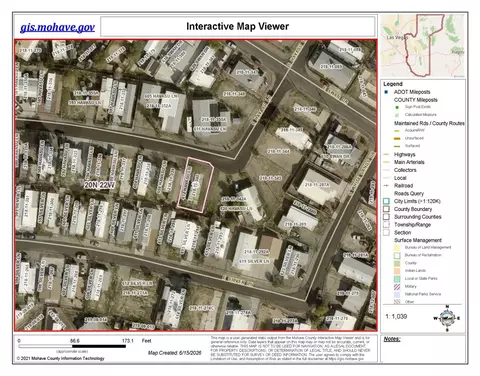Click the 619 SILVER LN address label
Image resolution: width=480 pixels, height=376 pixels.
coord(254,261)
